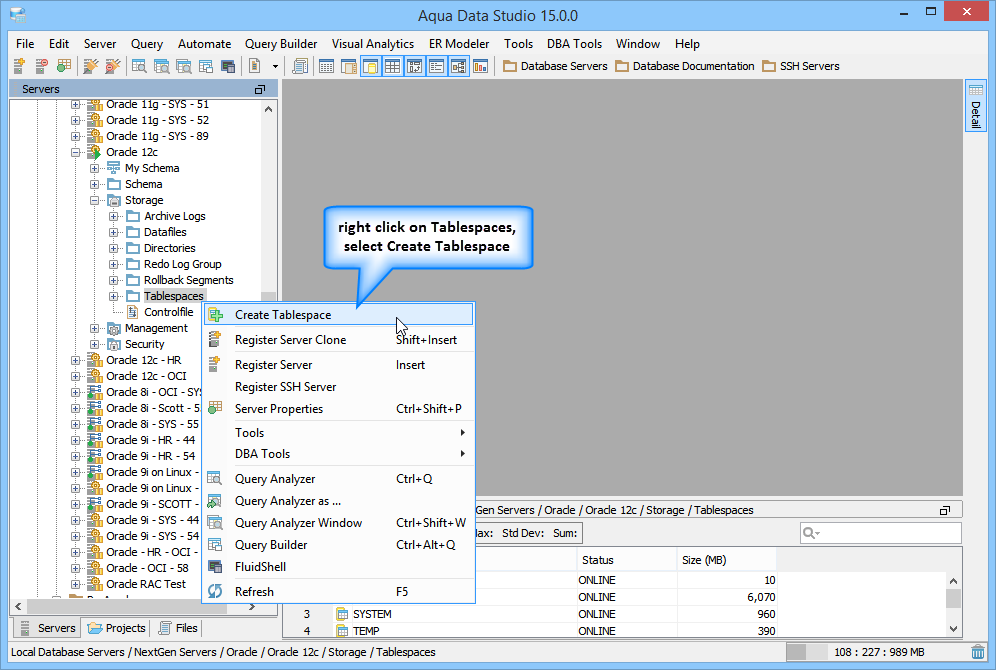This screenshot has height=670, width=996.
Task: Select Server Properties in the context menu
Action: 339,409
